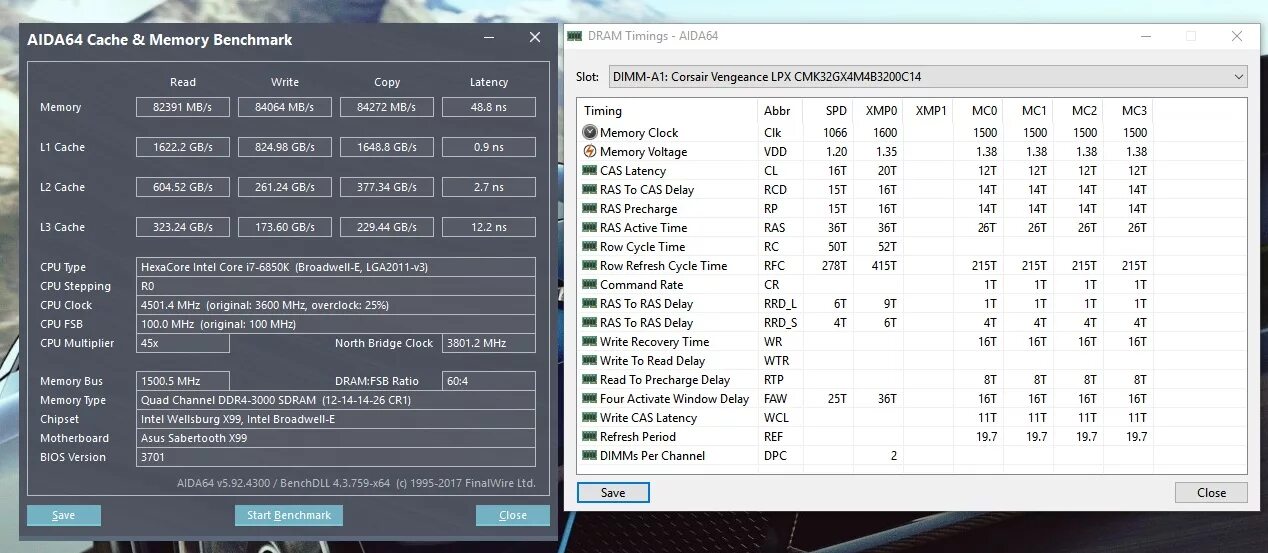1268x553 pixels.
Task: Click the Memory Voltage lightning icon
Action: pyautogui.click(x=590, y=151)
